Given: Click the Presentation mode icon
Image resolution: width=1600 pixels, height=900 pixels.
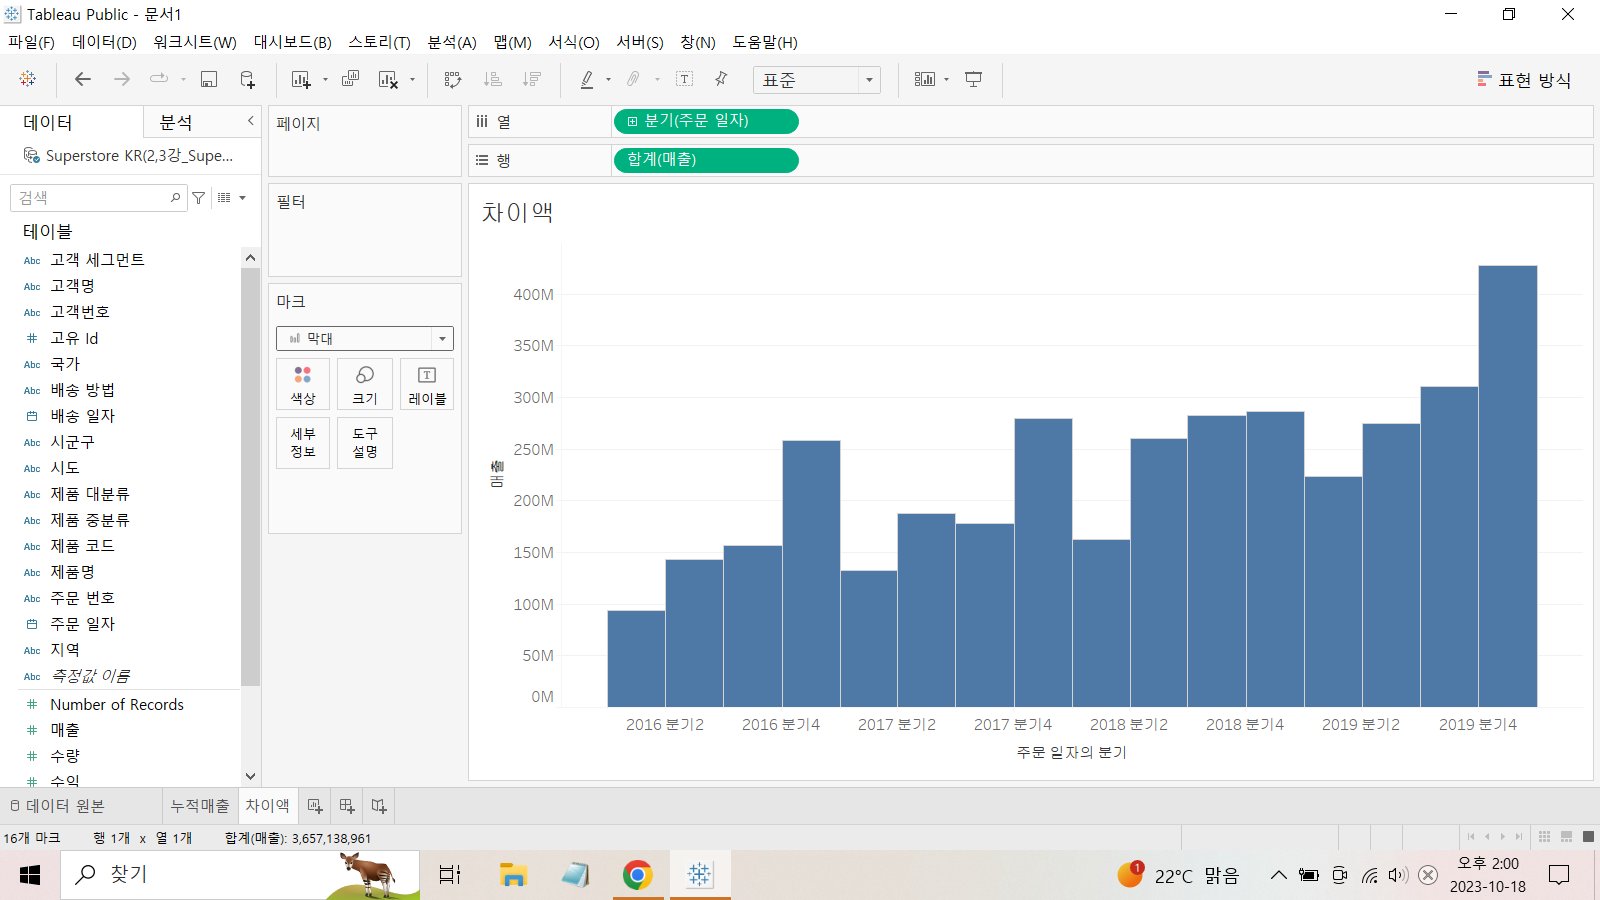Looking at the screenshot, I should tap(974, 79).
